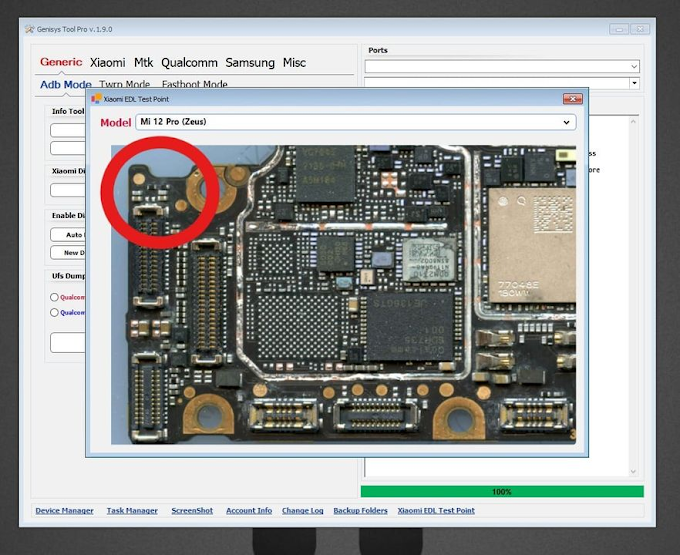The image size is (680, 555).
Task: Click the log panel scrollbar down arrow
Action: pyautogui.click(x=633, y=471)
